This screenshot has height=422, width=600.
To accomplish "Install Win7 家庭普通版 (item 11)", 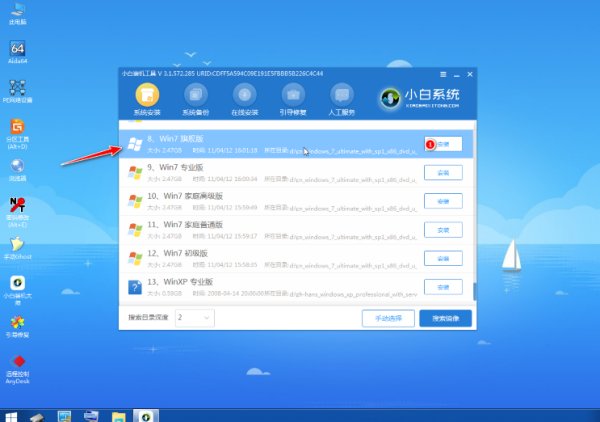I will [x=443, y=230].
